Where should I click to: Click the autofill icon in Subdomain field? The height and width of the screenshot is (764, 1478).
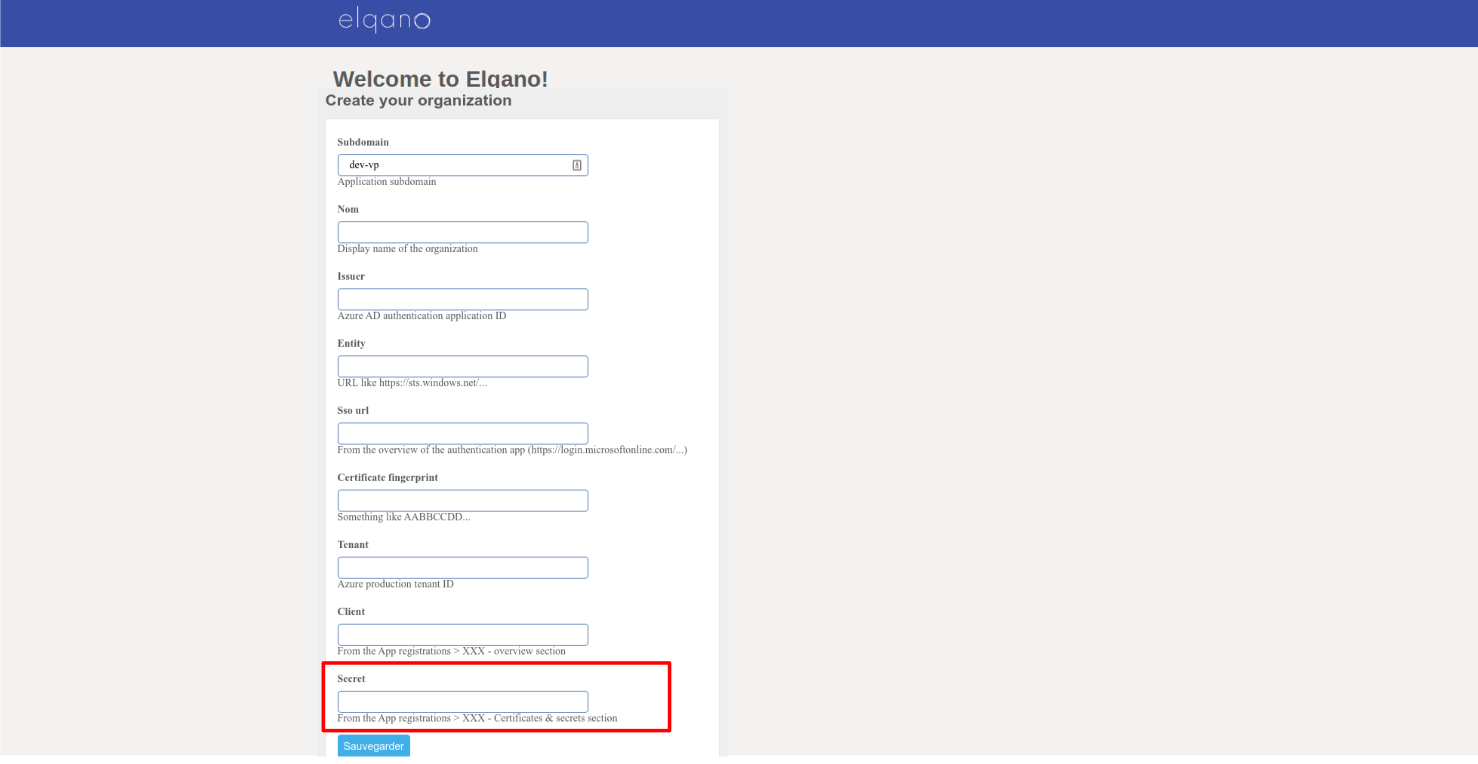click(577, 165)
